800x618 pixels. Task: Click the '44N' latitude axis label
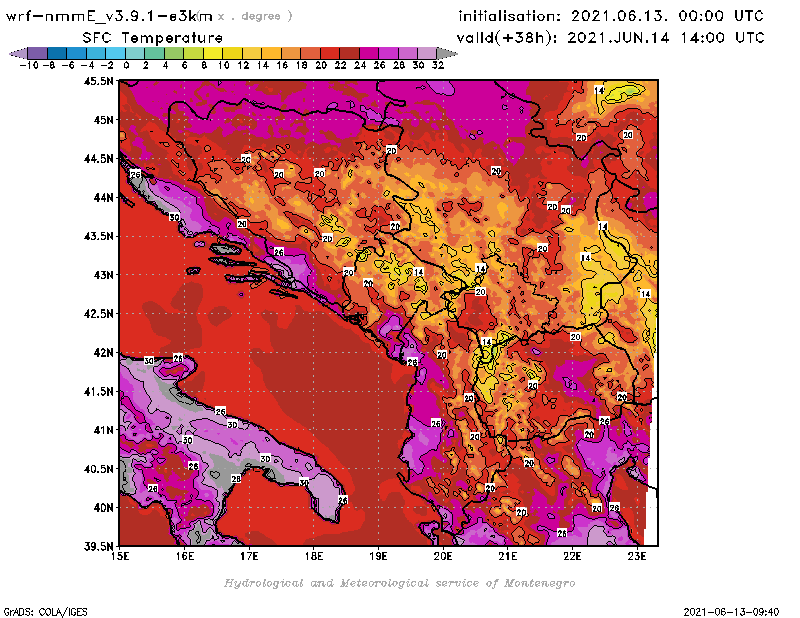(x=104, y=197)
